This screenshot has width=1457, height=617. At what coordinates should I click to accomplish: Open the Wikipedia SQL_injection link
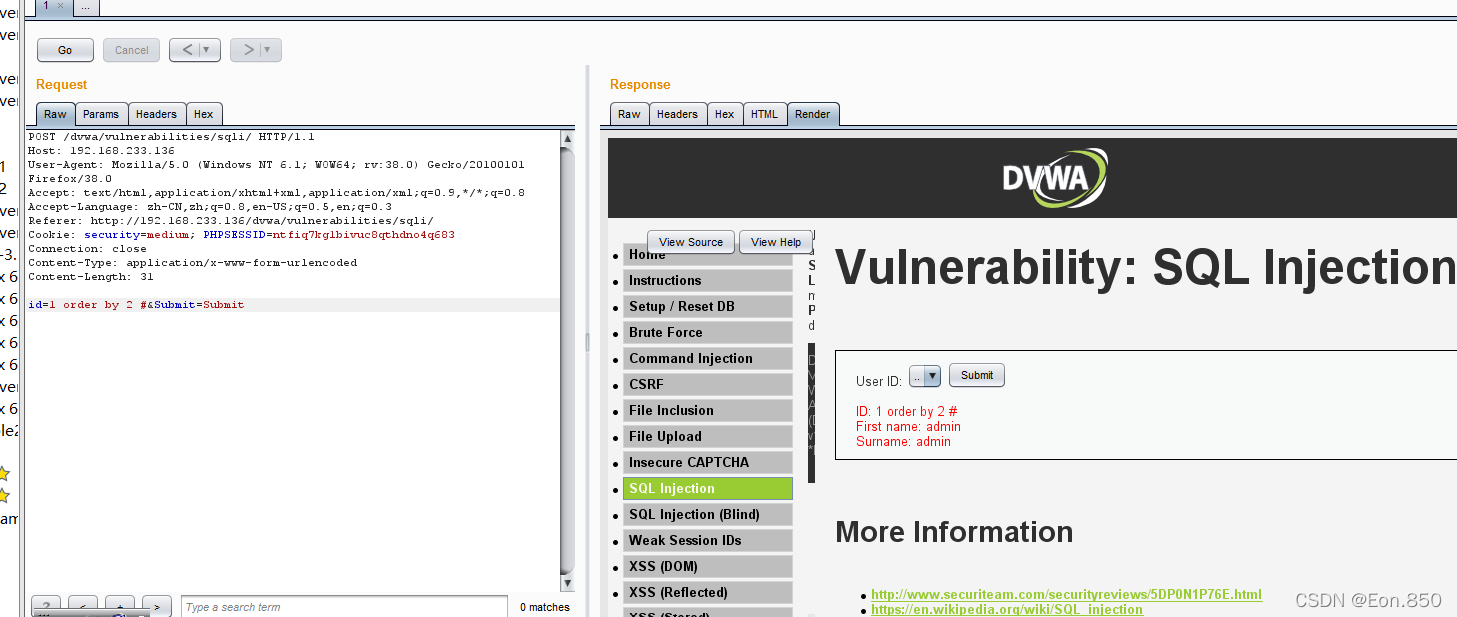point(1007,609)
